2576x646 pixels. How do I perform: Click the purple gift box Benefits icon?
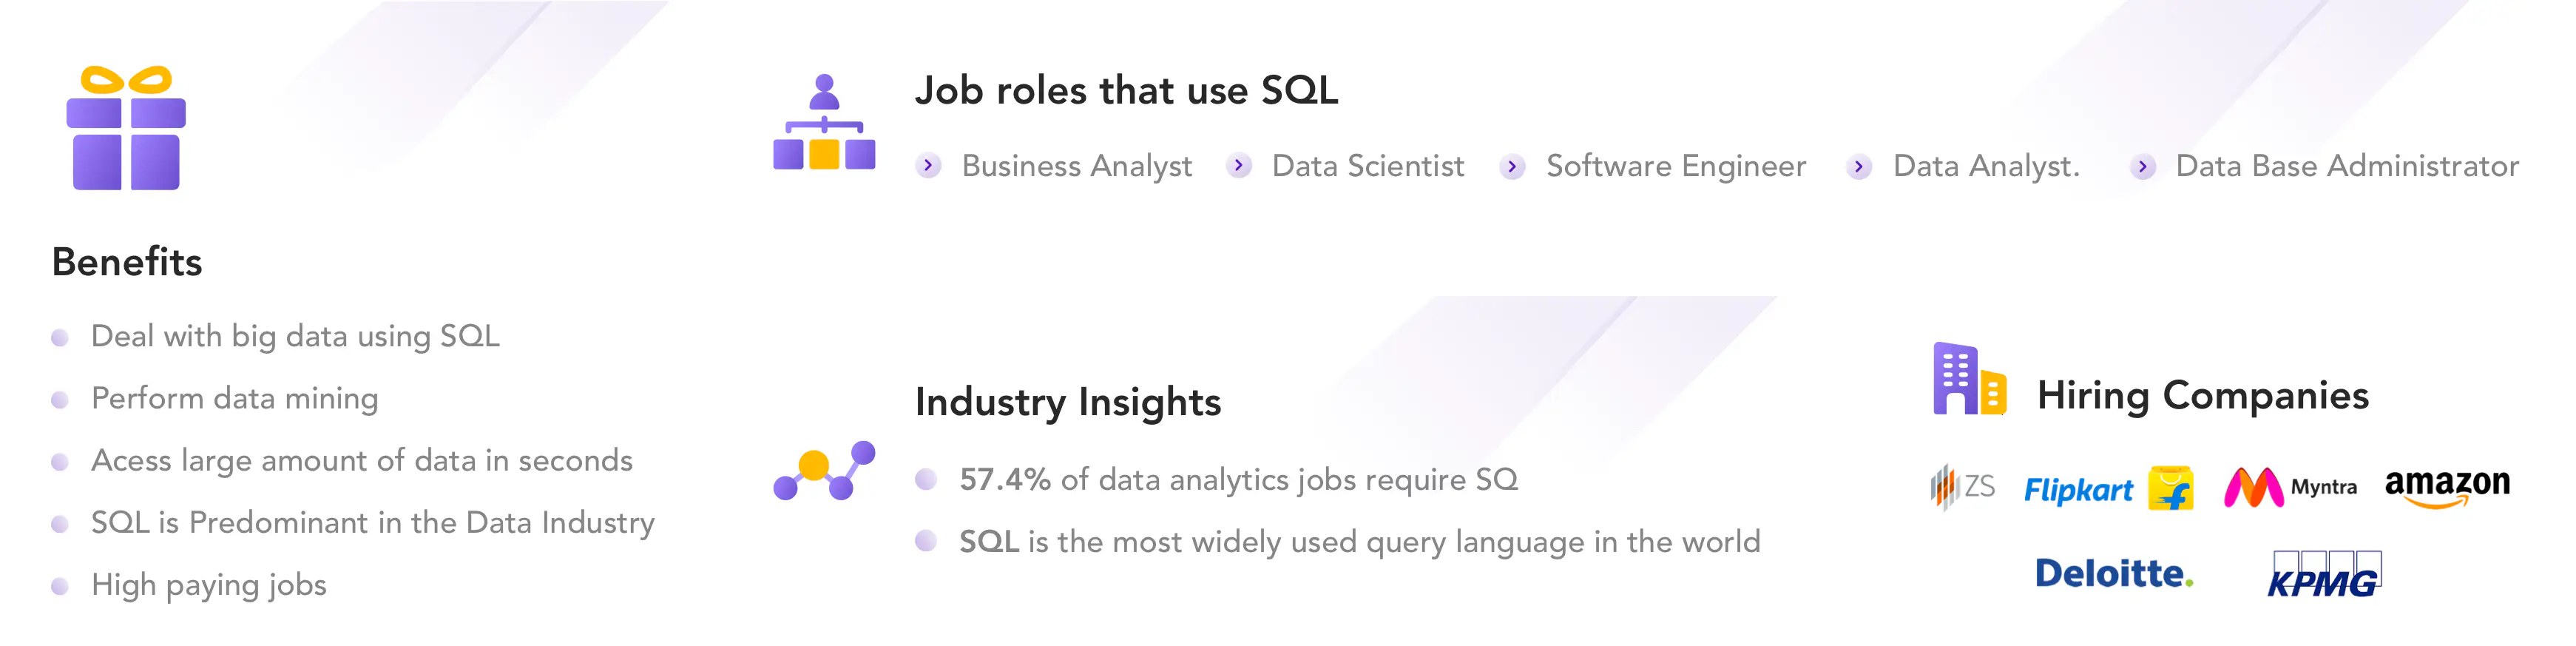(x=126, y=129)
